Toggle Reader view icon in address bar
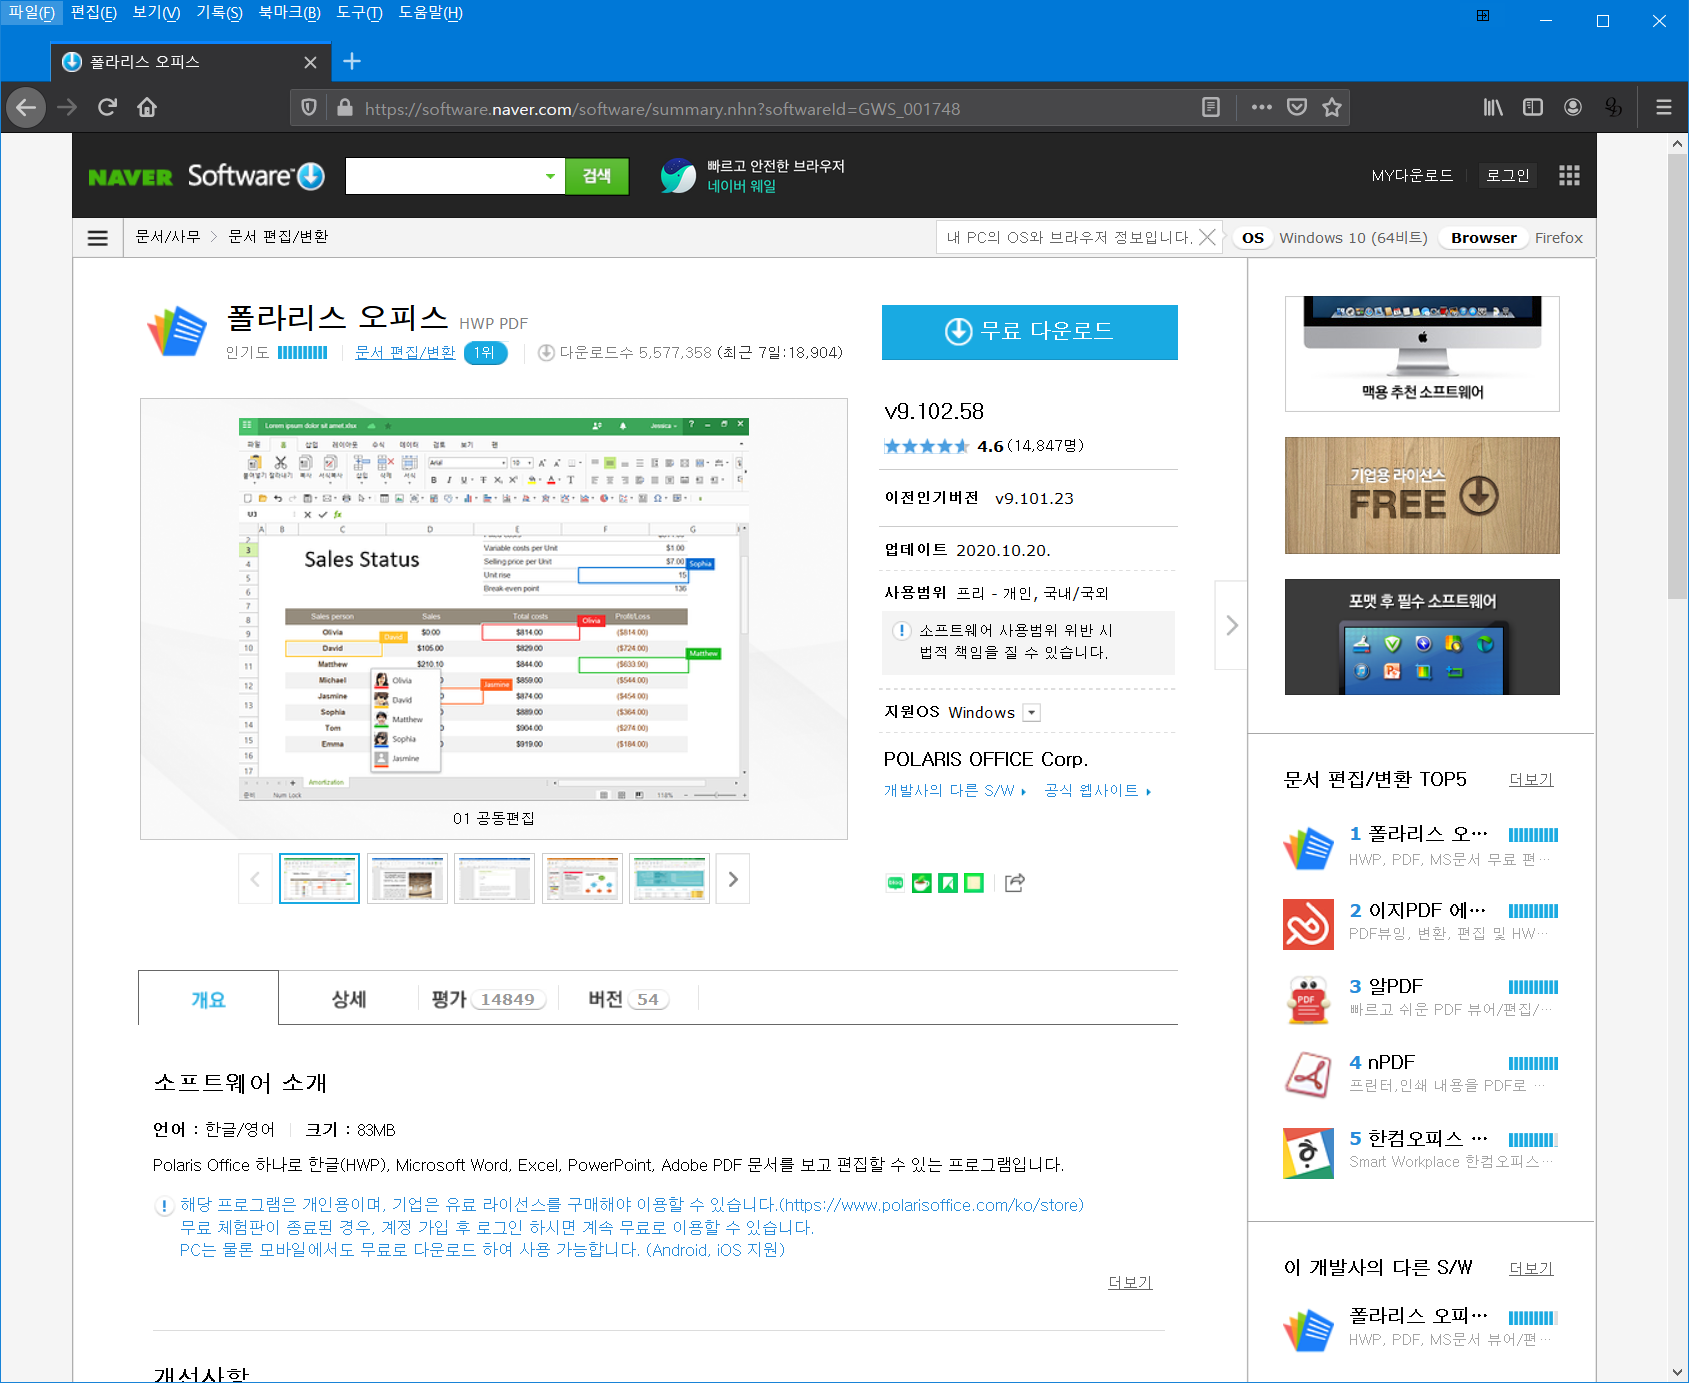The width and height of the screenshot is (1689, 1383). (1211, 107)
